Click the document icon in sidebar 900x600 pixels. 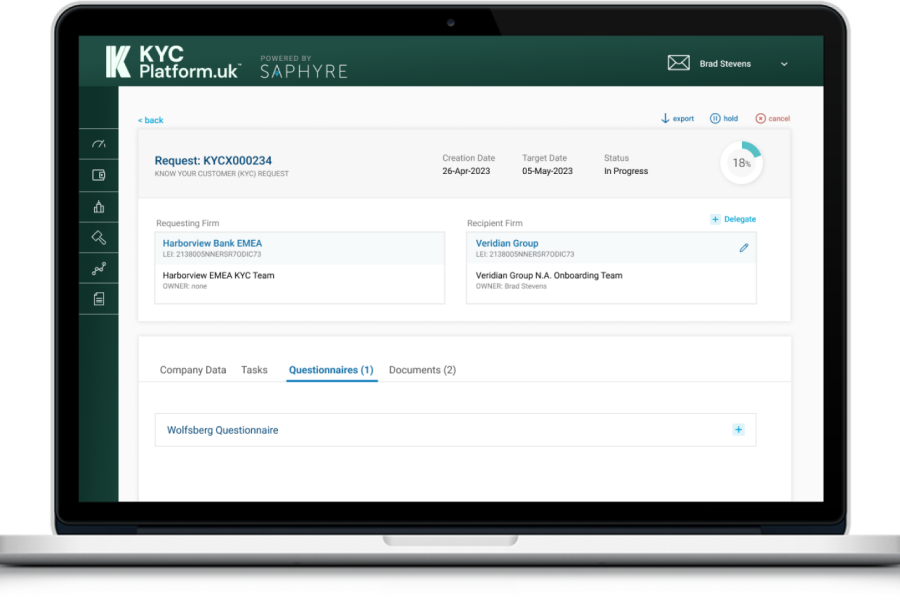pos(98,299)
